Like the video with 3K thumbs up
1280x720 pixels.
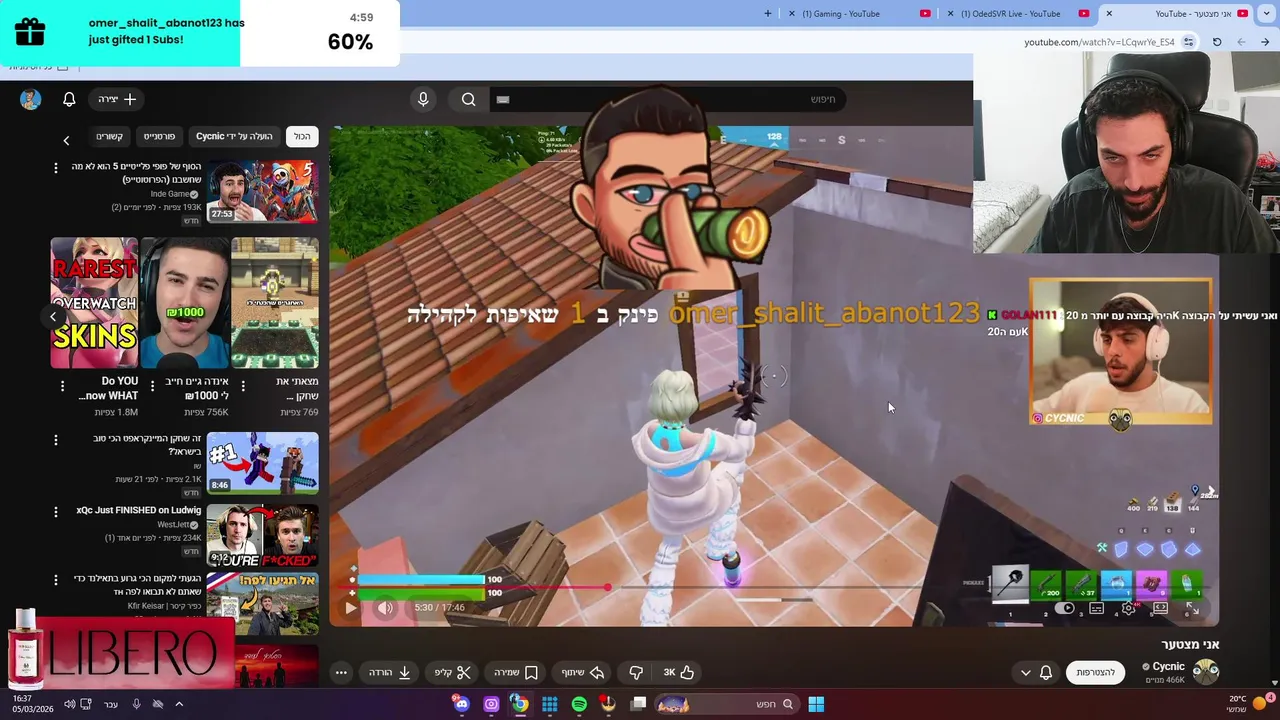(679, 672)
